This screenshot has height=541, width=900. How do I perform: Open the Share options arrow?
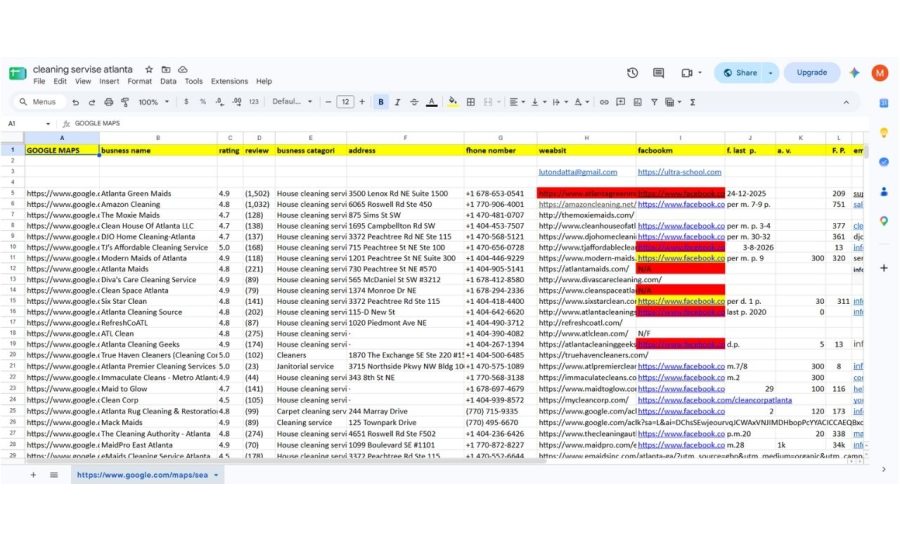(x=770, y=73)
